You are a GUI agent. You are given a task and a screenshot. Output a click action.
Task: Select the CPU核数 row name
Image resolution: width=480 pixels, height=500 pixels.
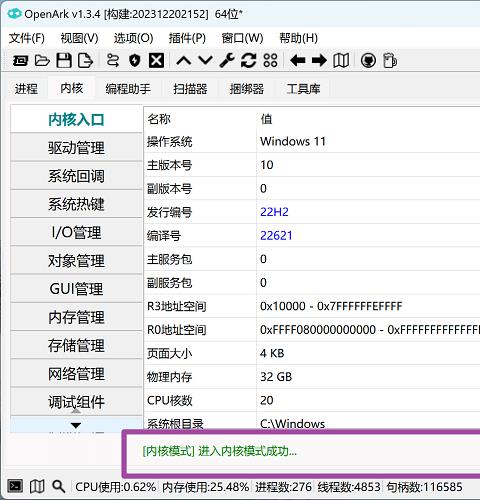tap(170, 400)
